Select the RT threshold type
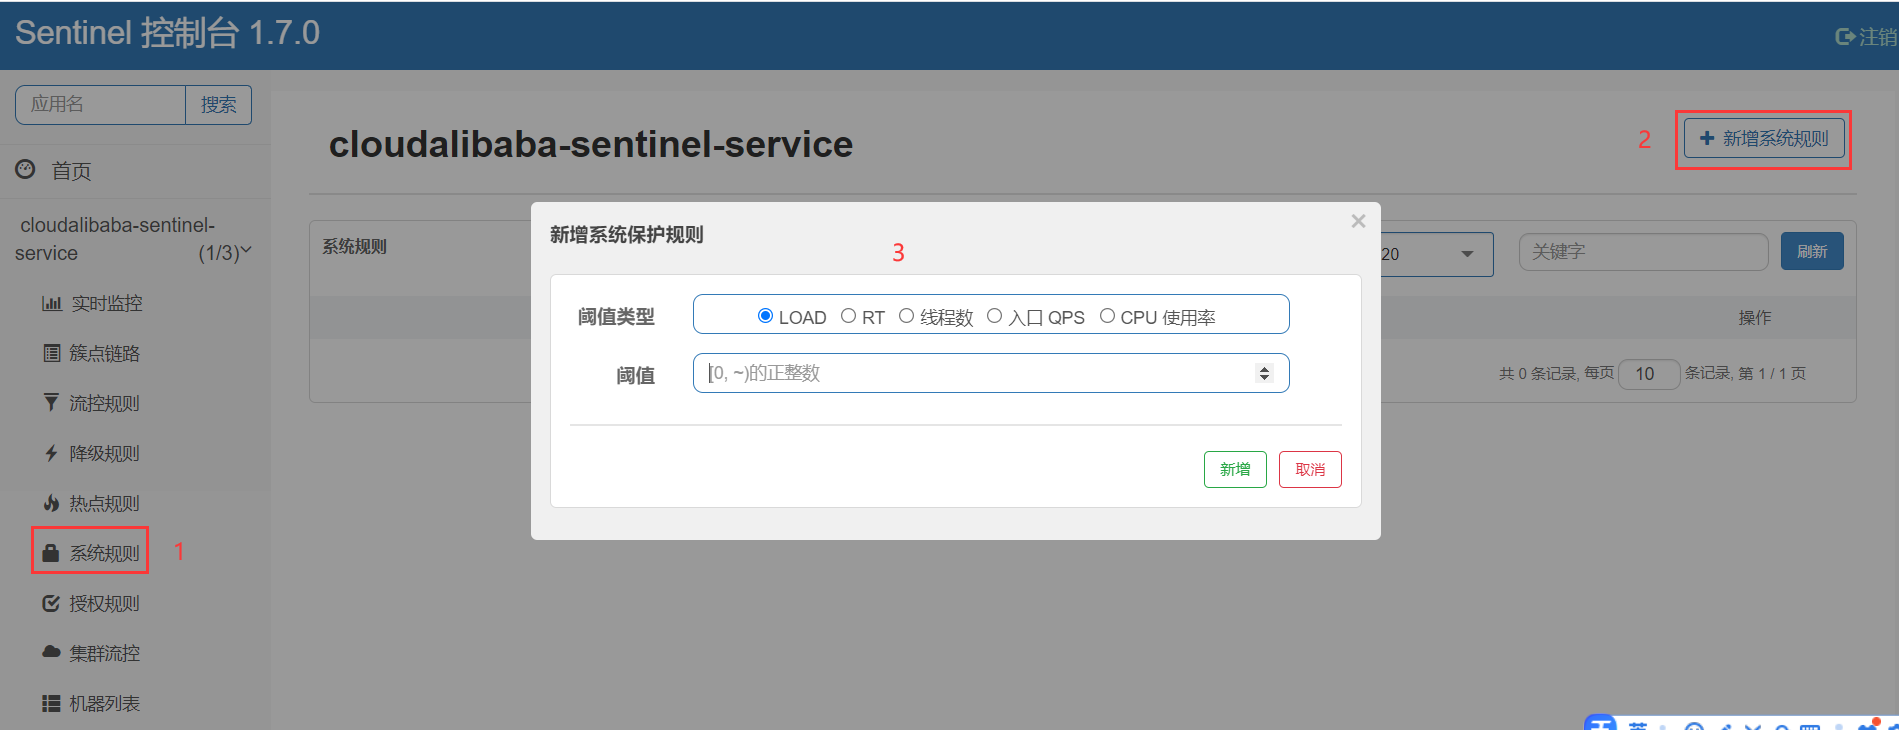The width and height of the screenshot is (1899, 730). 848,316
